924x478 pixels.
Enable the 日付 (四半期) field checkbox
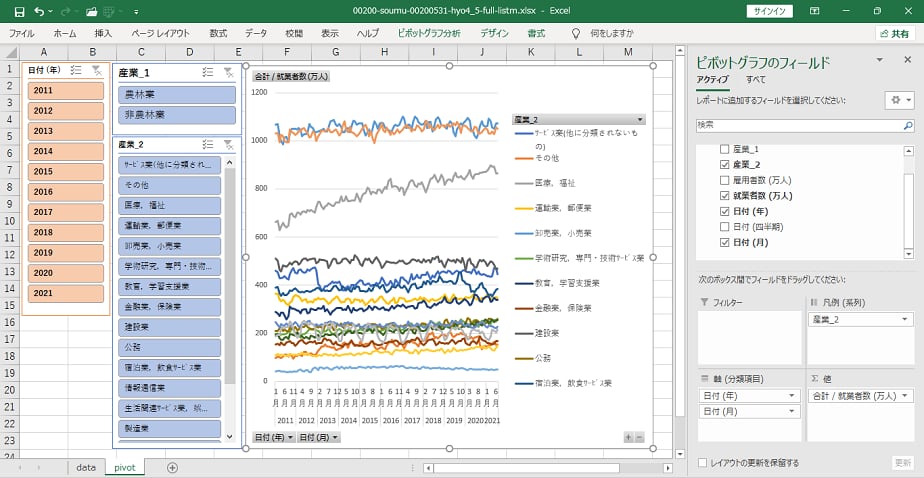coord(725,226)
